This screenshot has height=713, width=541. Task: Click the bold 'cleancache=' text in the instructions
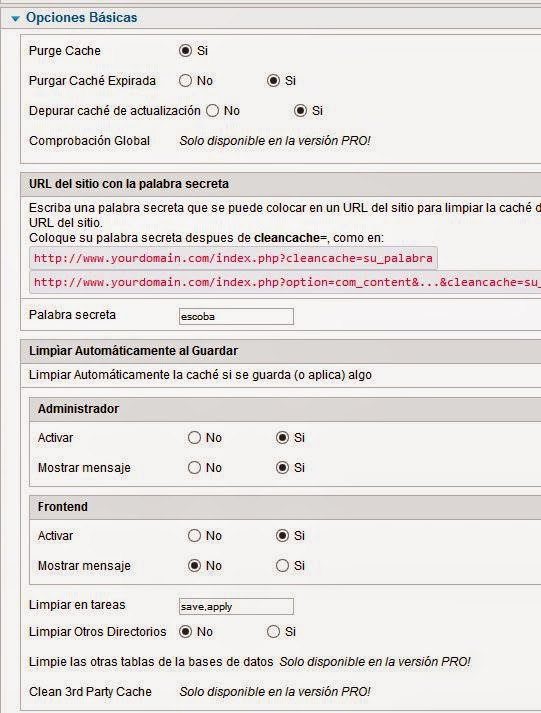pos(291,238)
